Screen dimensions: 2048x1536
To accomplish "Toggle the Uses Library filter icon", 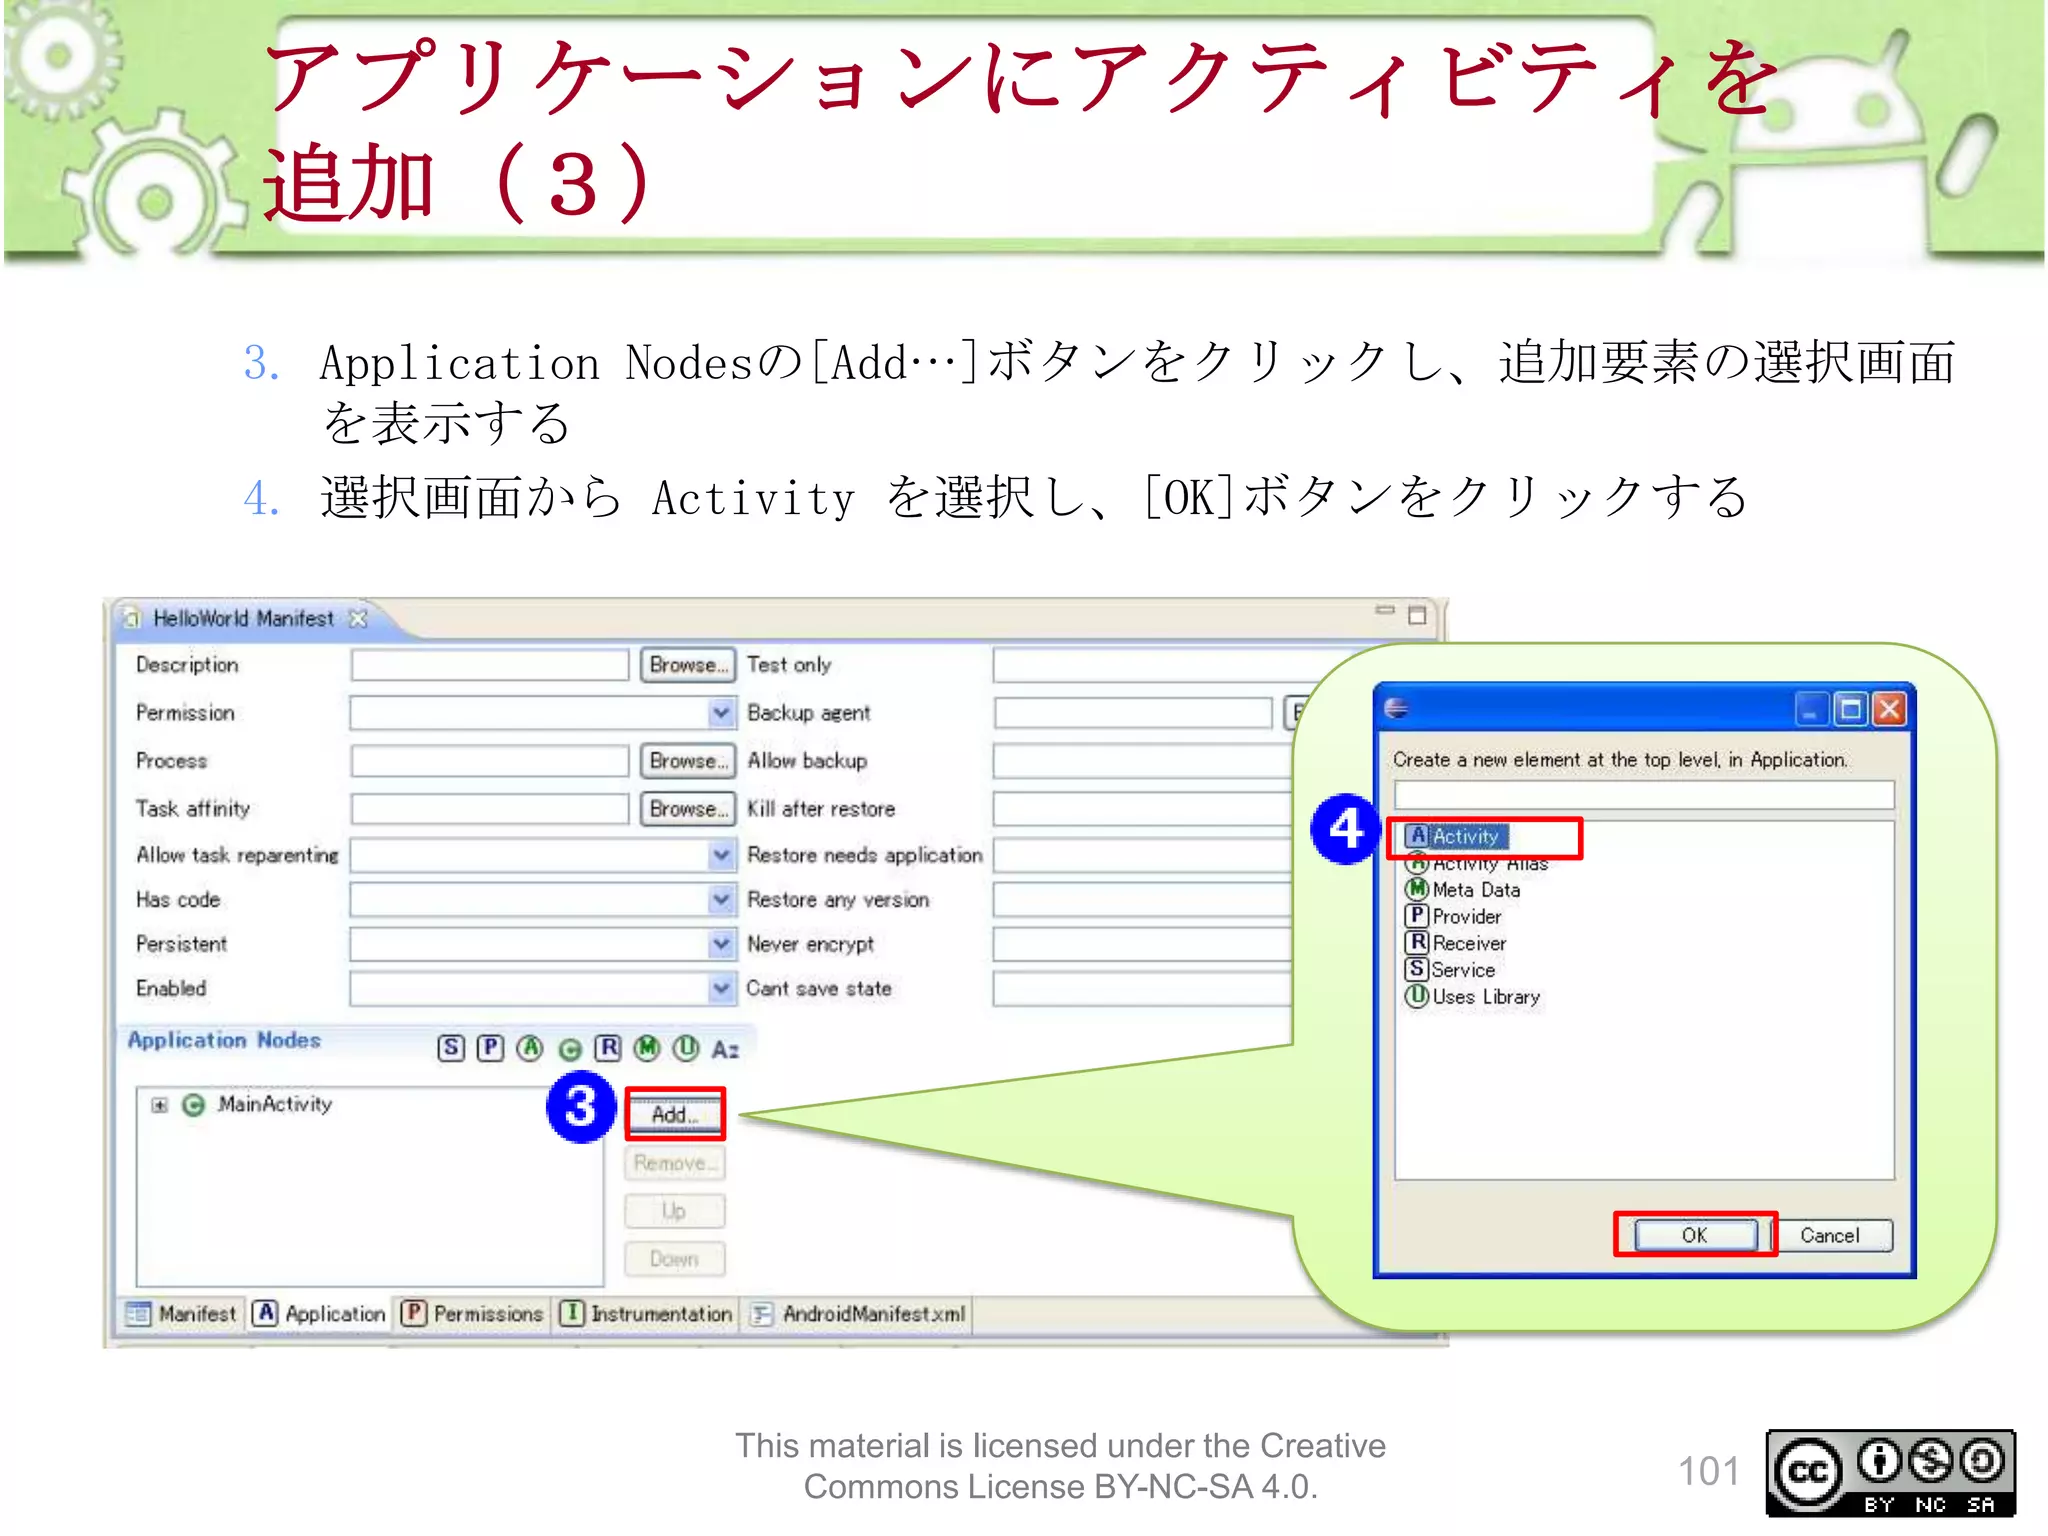I will point(686,1047).
